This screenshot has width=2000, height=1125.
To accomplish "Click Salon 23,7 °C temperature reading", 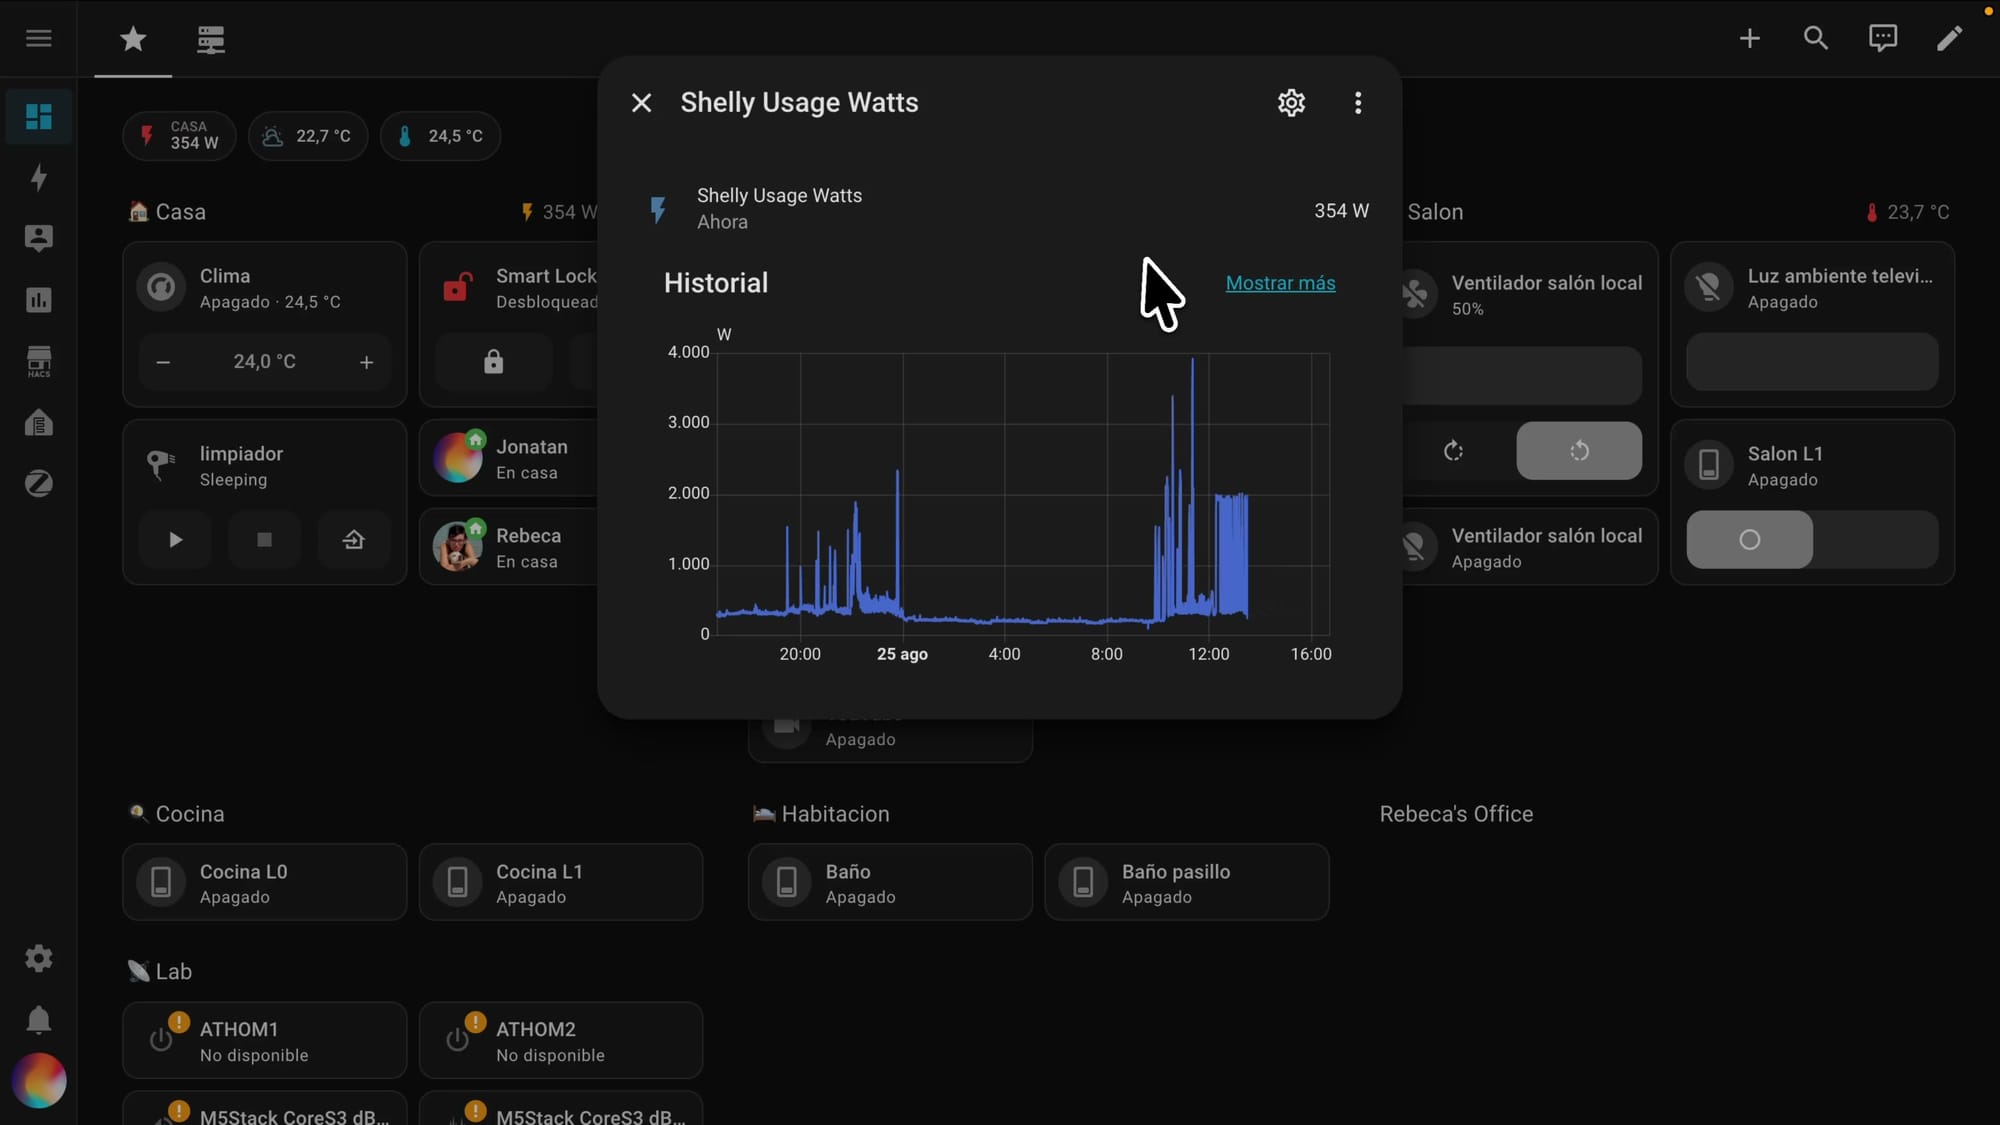I will click(x=1907, y=212).
